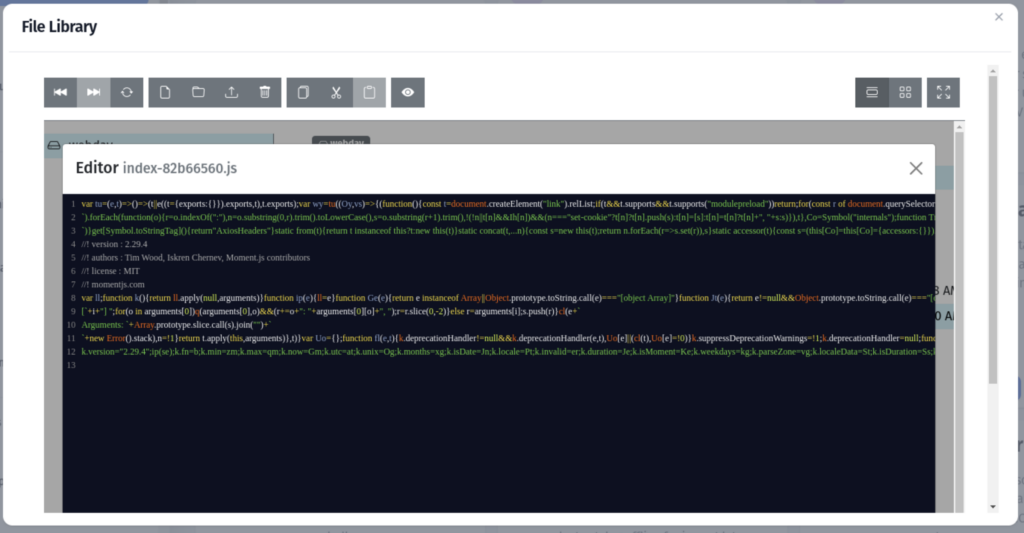Click the license : MIT comment line
This screenshot has height=533, width=1024.
click(110, 271)
